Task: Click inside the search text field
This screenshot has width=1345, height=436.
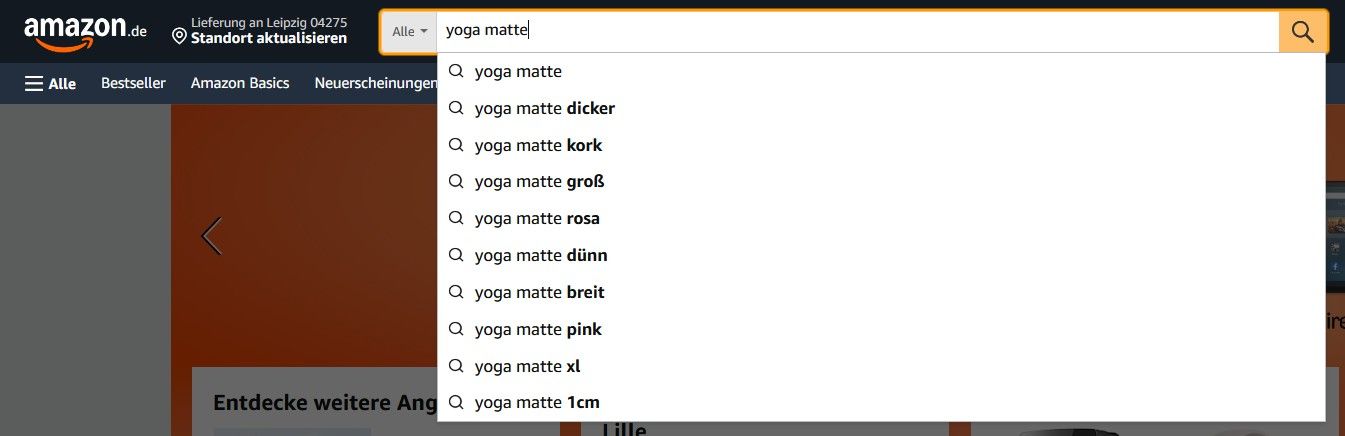Action: [857, 31]
